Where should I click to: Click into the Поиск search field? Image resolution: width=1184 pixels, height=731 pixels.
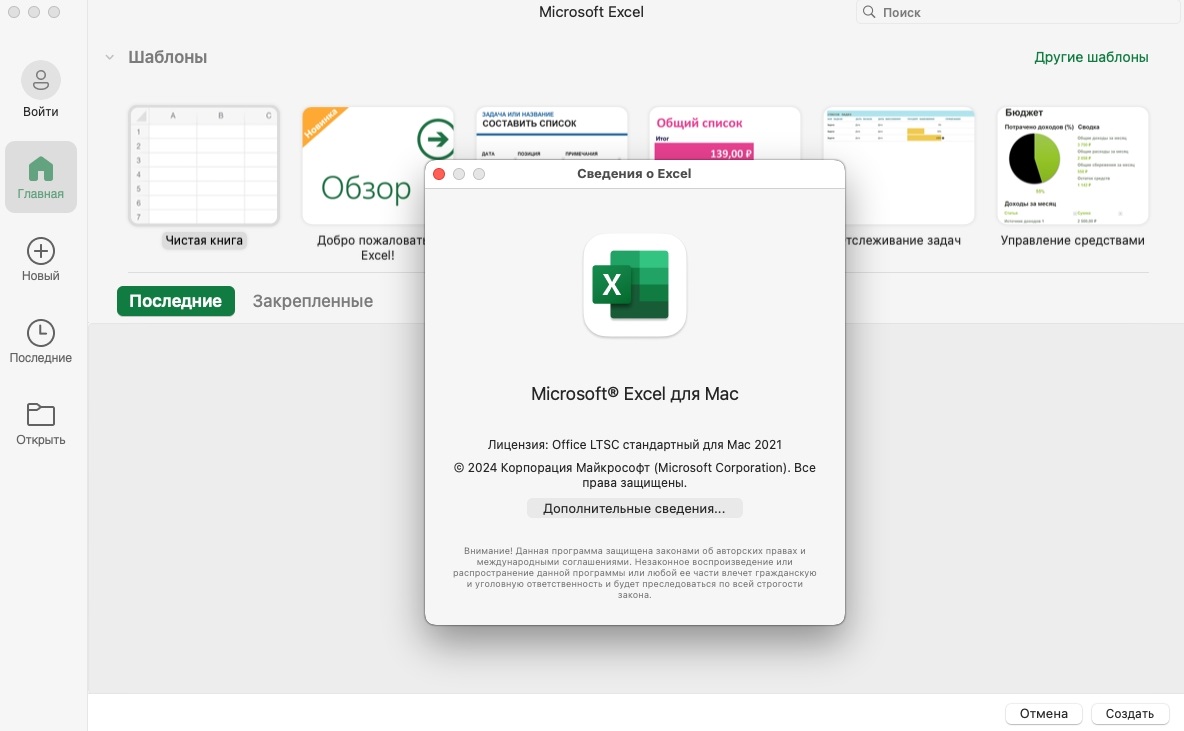click(x=1020, y=12)
